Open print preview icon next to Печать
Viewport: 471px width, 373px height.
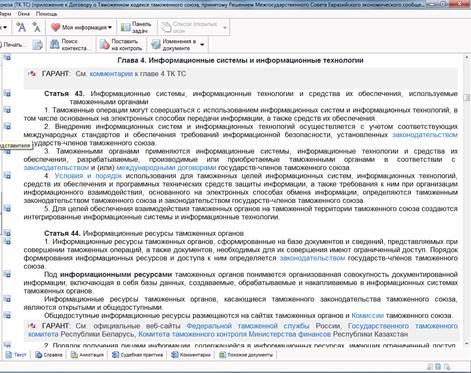pyautogui.click(x=37, y=45)
